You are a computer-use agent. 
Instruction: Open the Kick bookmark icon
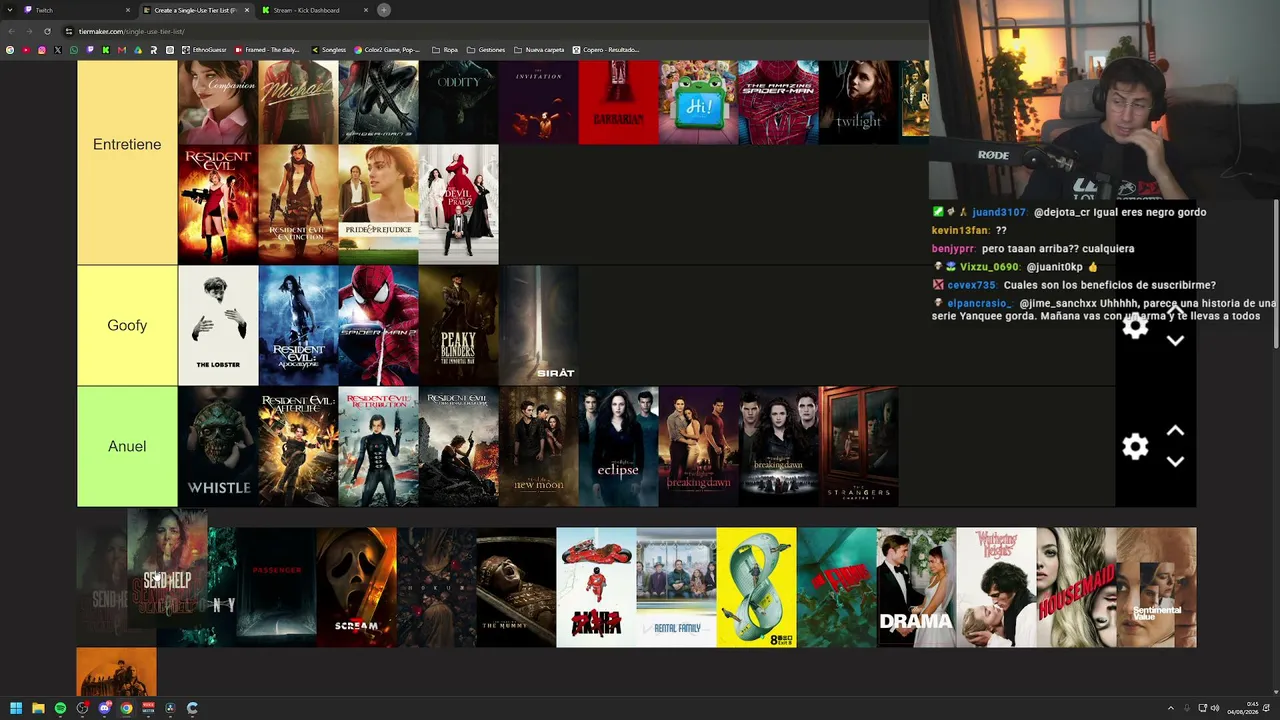(106, 50)
